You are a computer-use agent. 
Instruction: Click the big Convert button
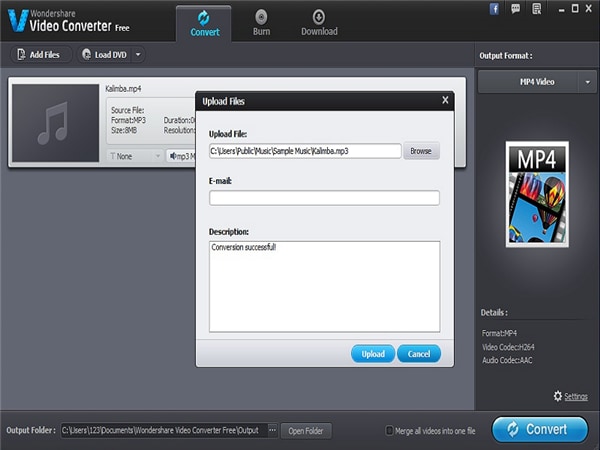pos(540,429)
